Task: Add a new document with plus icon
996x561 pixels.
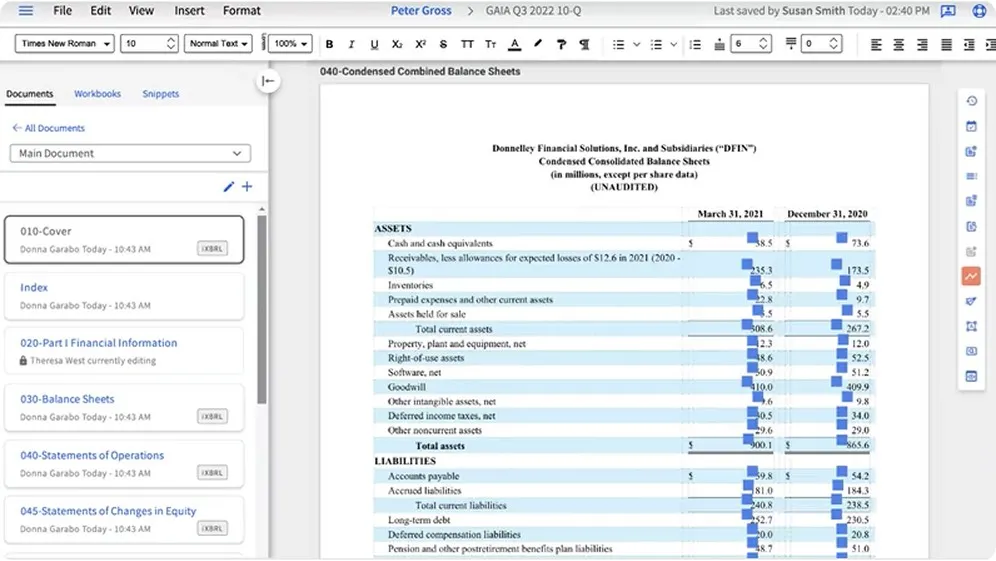Action: (247, 187)
